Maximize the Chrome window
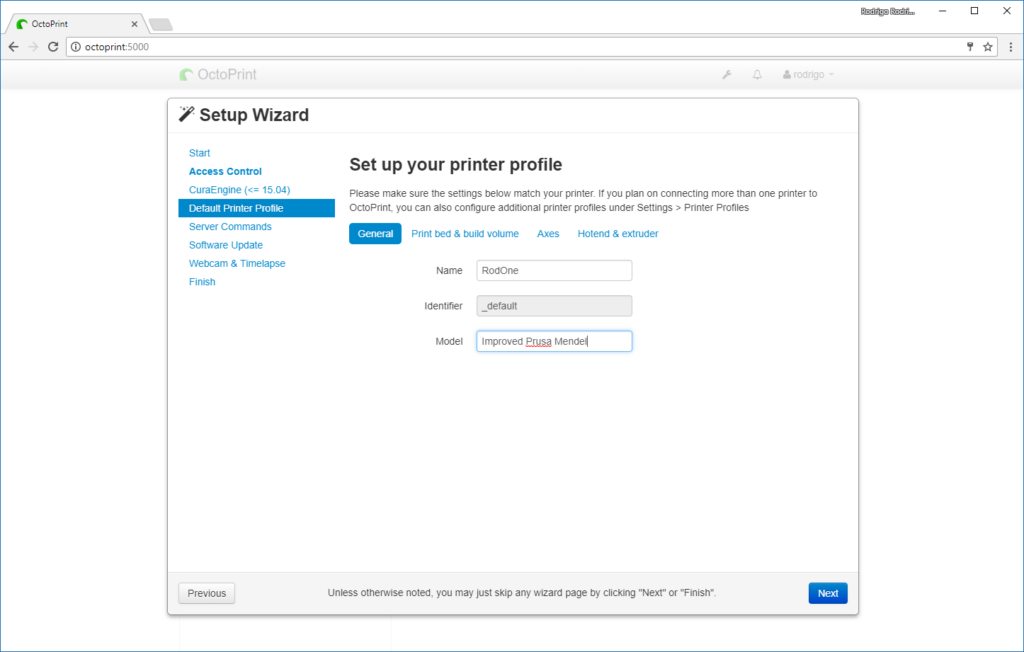Image resolution: width=1024 pixels, height=652 pixels. pyautogui.click(x=974, y=11)
